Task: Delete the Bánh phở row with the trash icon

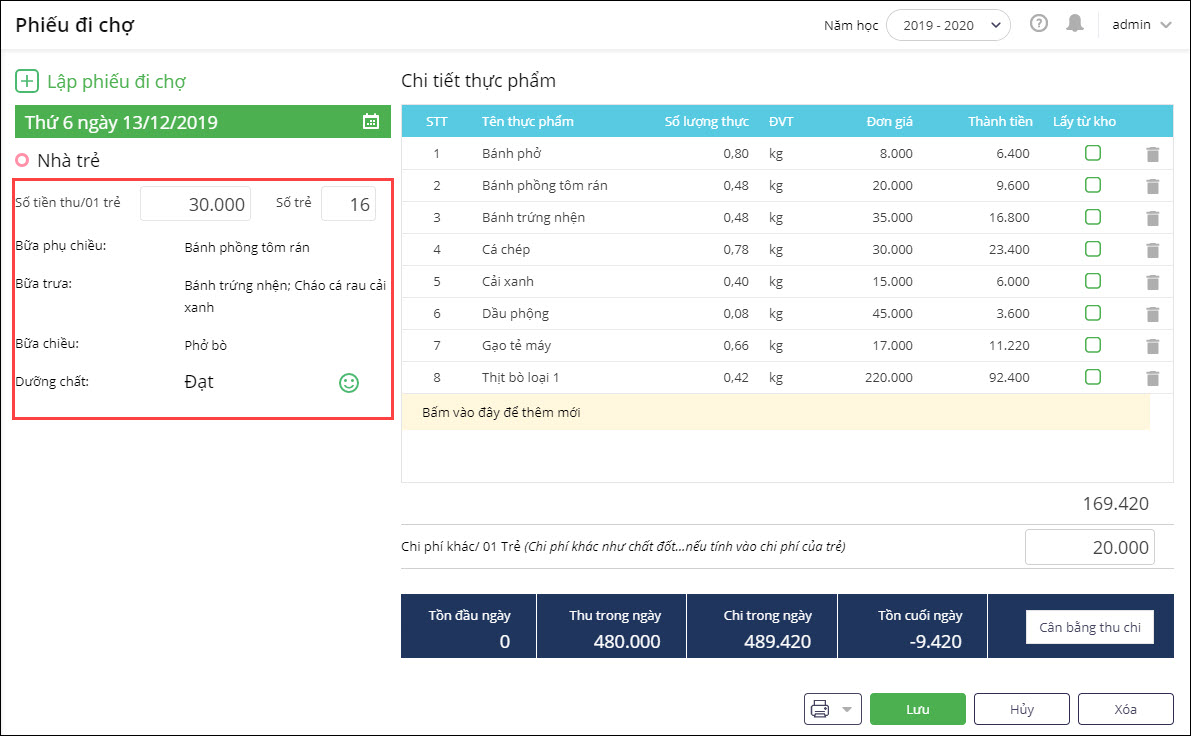Action: (1152, 154)
